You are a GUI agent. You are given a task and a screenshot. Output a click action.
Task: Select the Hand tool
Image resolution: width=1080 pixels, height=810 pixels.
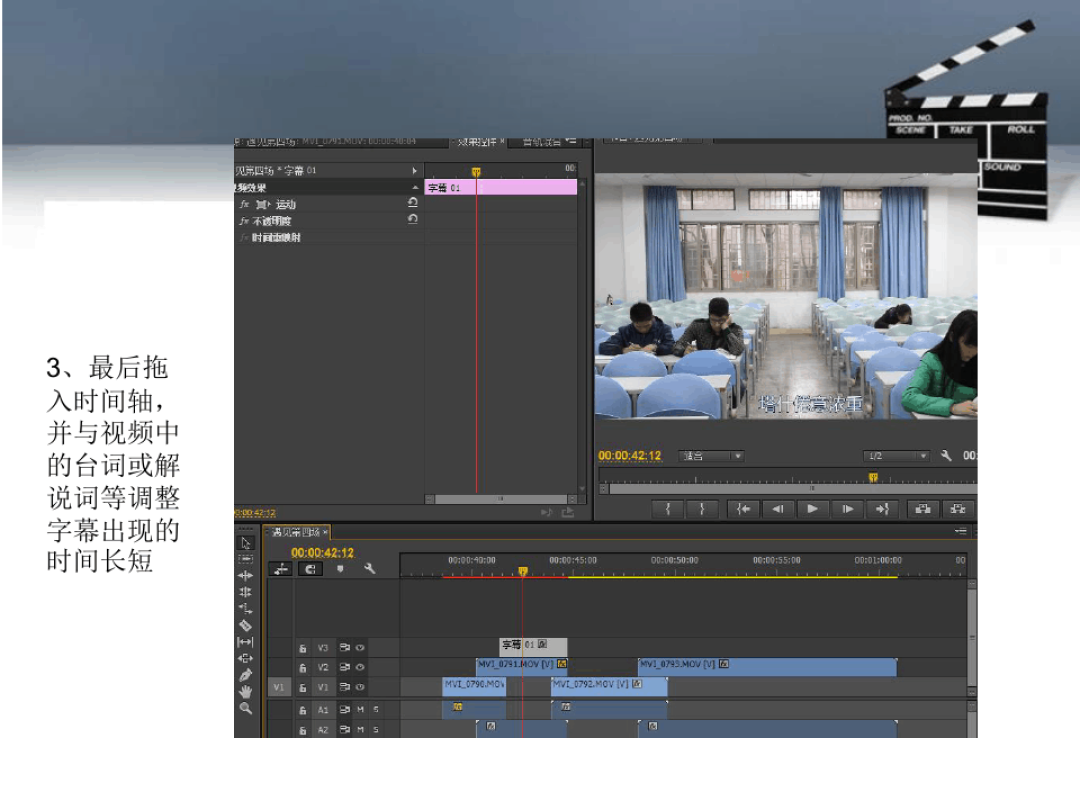(x=245, y=692)
